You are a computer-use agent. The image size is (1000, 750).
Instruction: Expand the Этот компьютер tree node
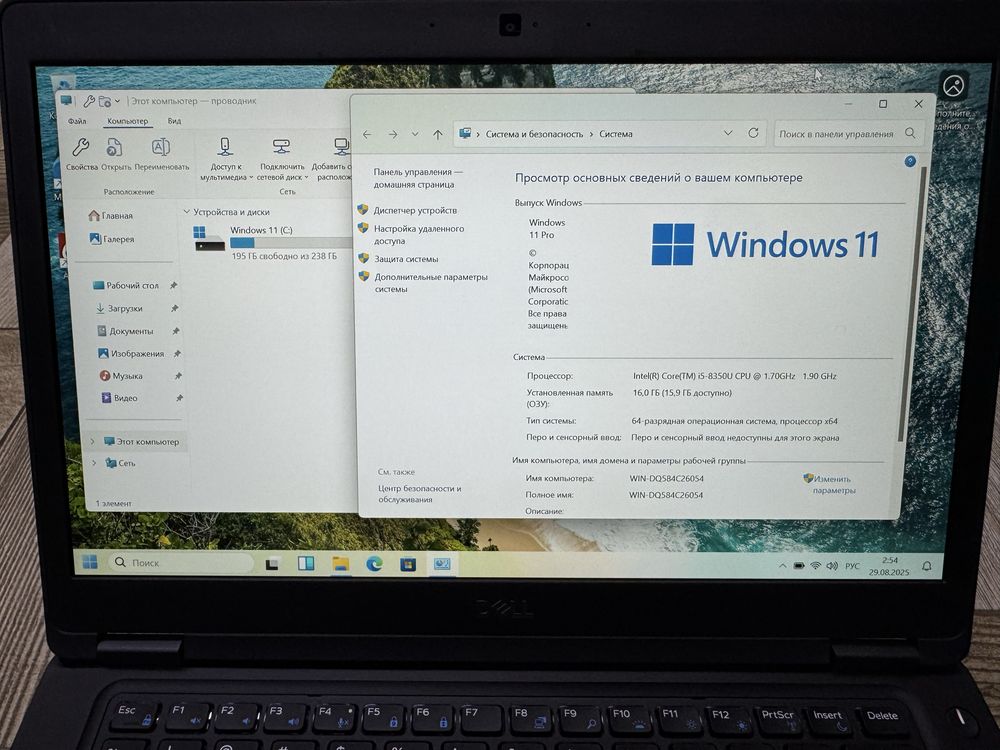tap(92, 441)
